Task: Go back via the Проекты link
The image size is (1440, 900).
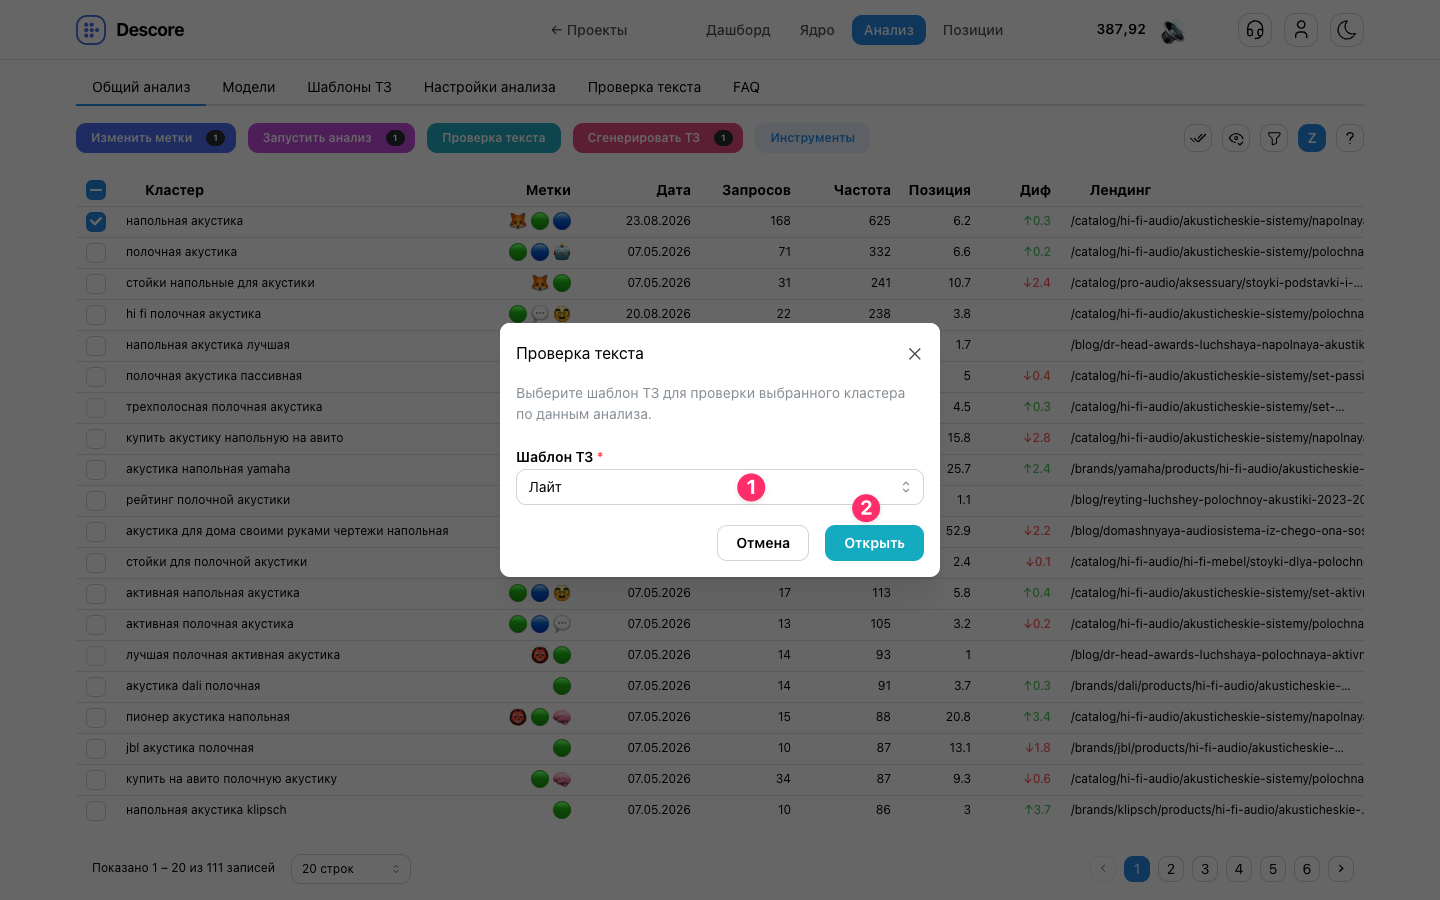Action: click(589, 30)
